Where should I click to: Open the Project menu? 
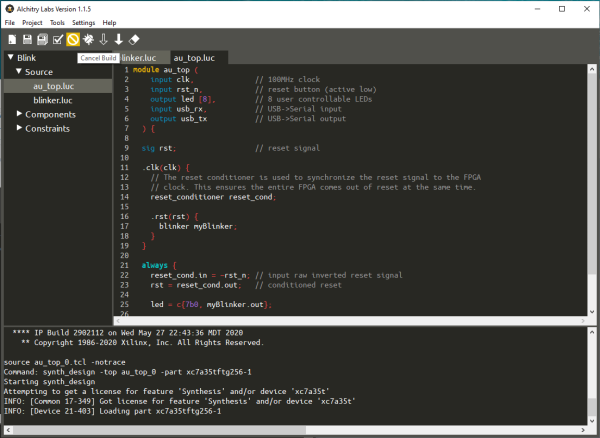click(32, 23)
